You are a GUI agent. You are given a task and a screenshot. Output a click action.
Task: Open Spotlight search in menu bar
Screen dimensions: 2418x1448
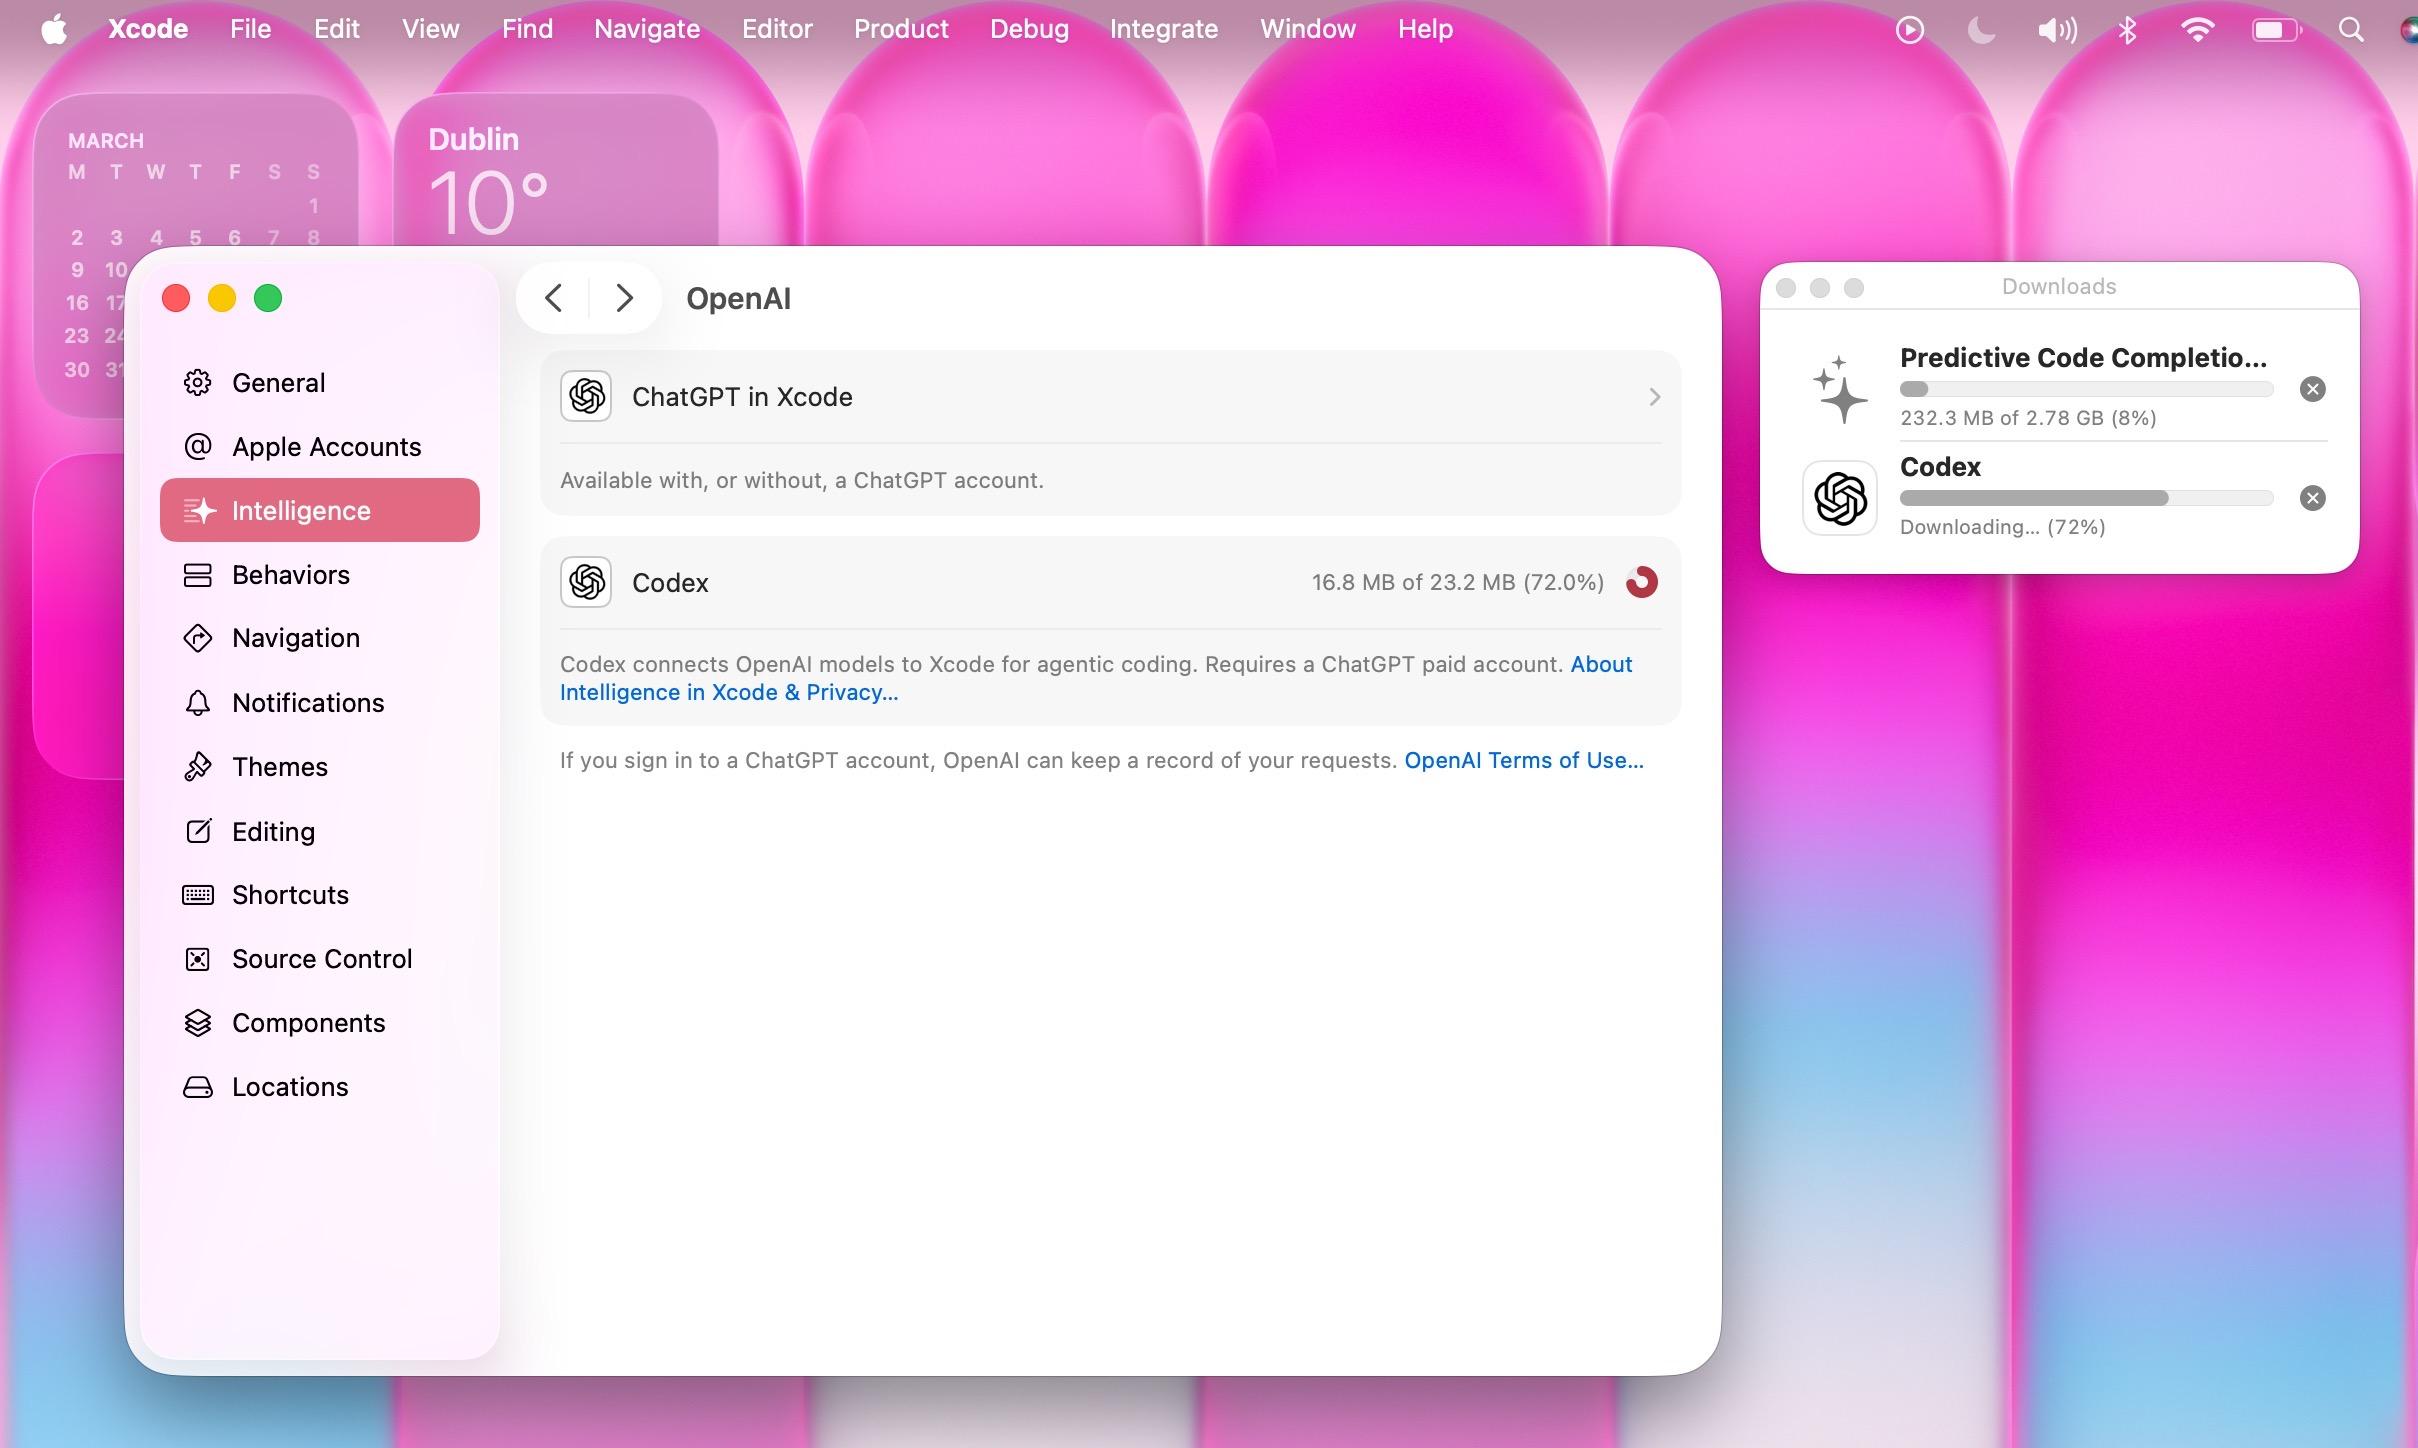2352,30
